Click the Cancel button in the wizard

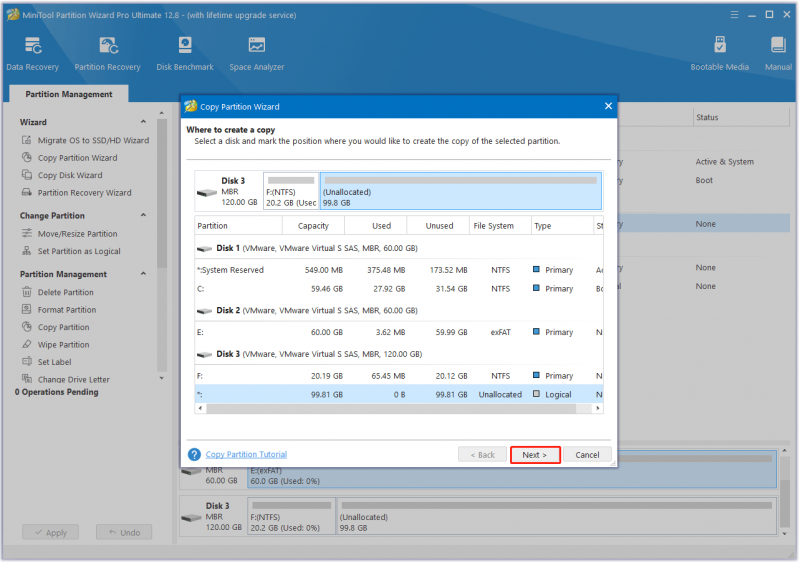587,455
